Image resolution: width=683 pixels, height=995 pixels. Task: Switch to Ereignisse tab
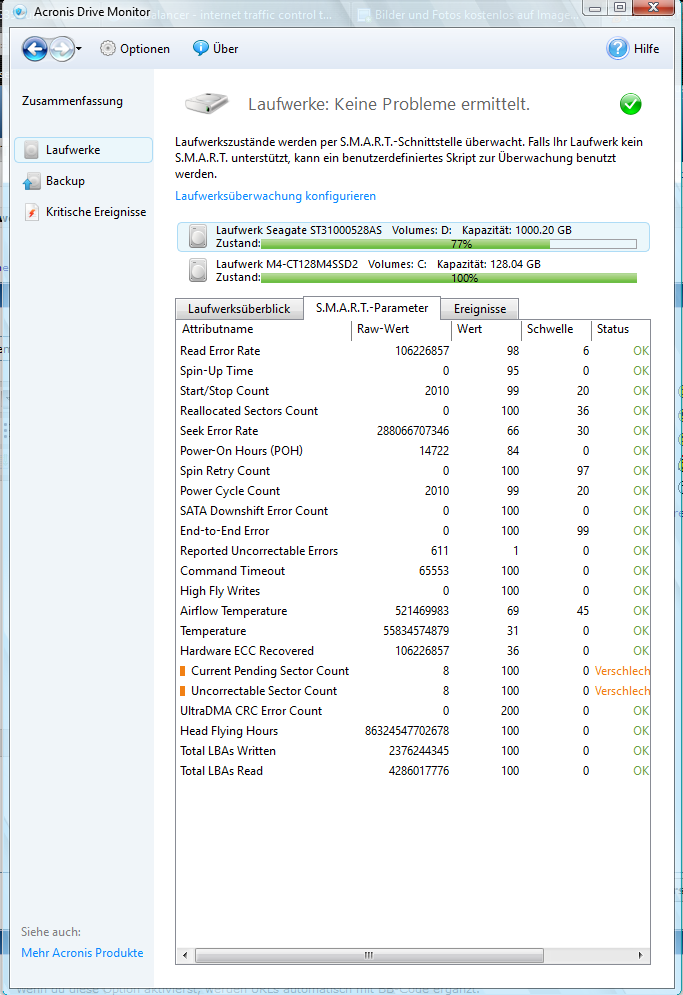(480, 309)
